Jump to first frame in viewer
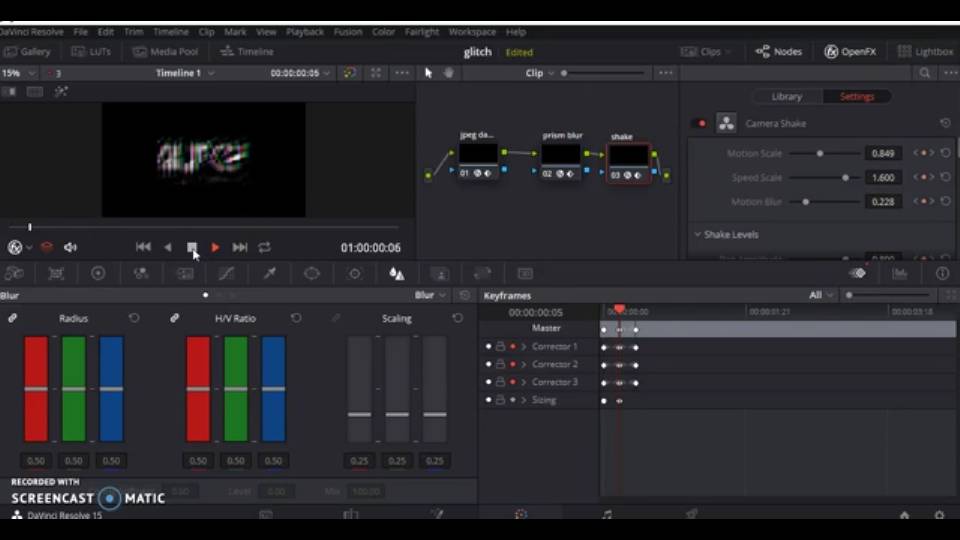The height and width of the screenshot is (540, 960). (143, 247)
